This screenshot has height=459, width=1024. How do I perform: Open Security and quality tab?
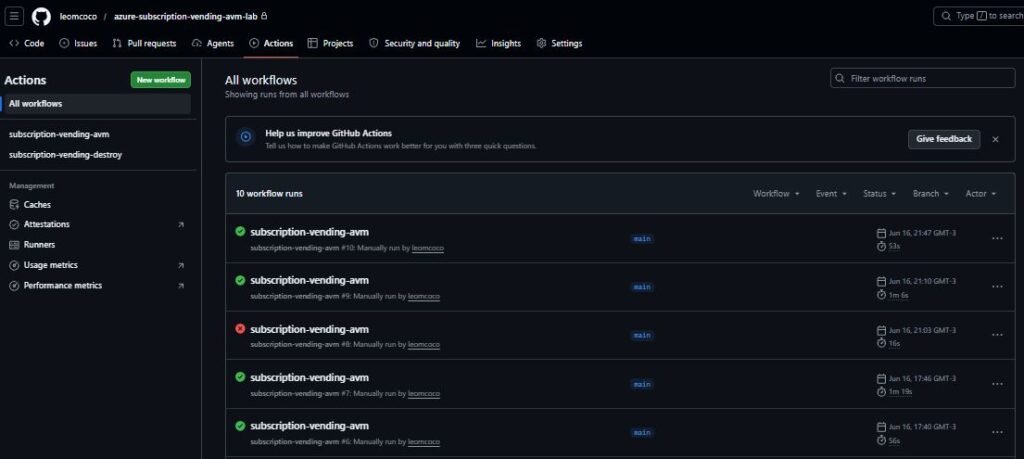coord(415,43)
